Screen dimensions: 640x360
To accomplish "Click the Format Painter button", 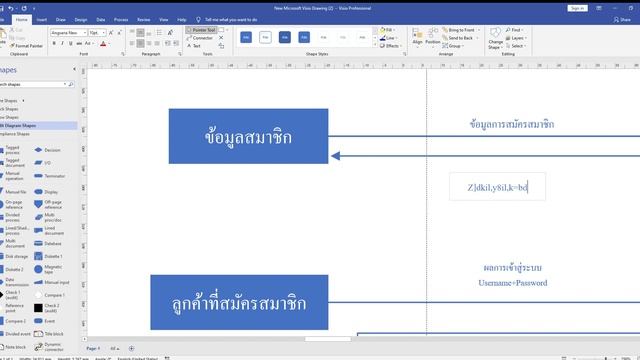I will pyautogui.click(x=27, y=46).
